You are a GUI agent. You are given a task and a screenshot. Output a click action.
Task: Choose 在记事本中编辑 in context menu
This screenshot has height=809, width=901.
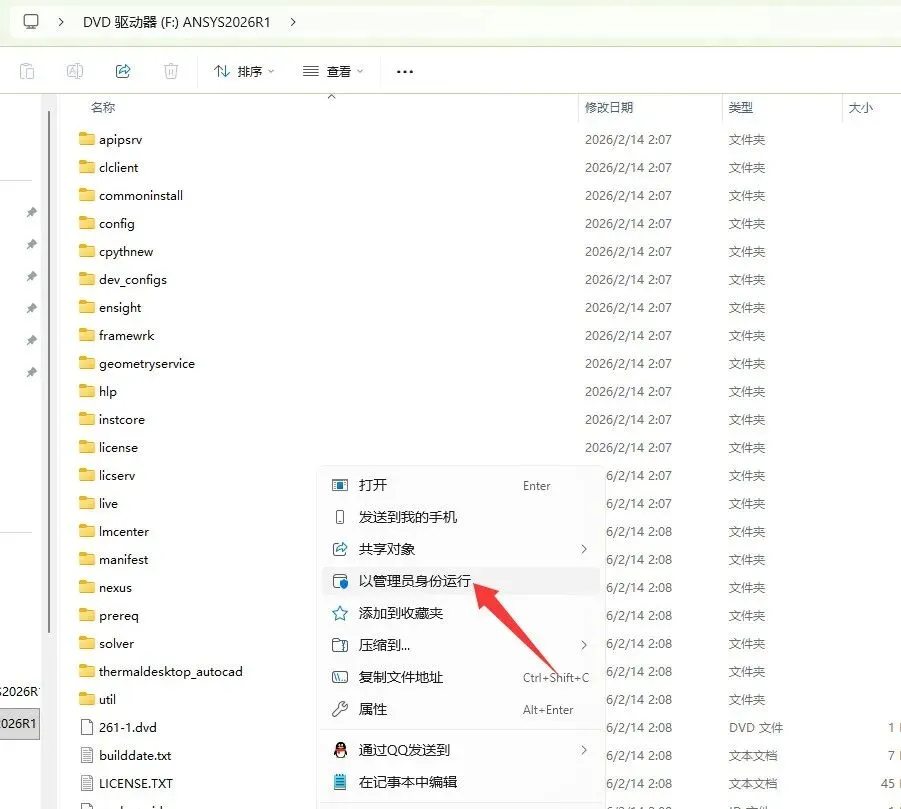[461, 782]
